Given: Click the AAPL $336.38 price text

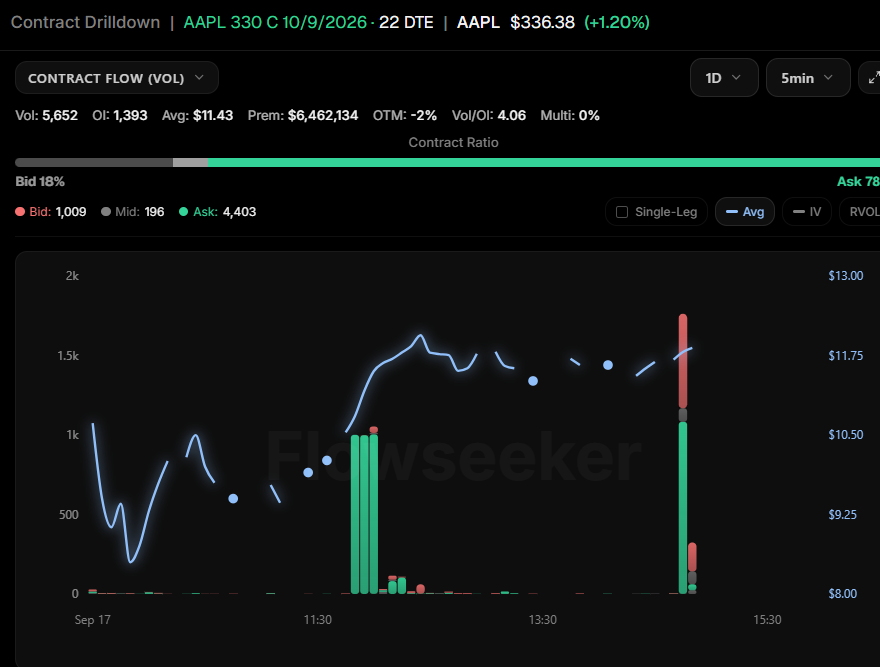Looking at the screenshot, I should pyautogui.click(x=516, y=22).
